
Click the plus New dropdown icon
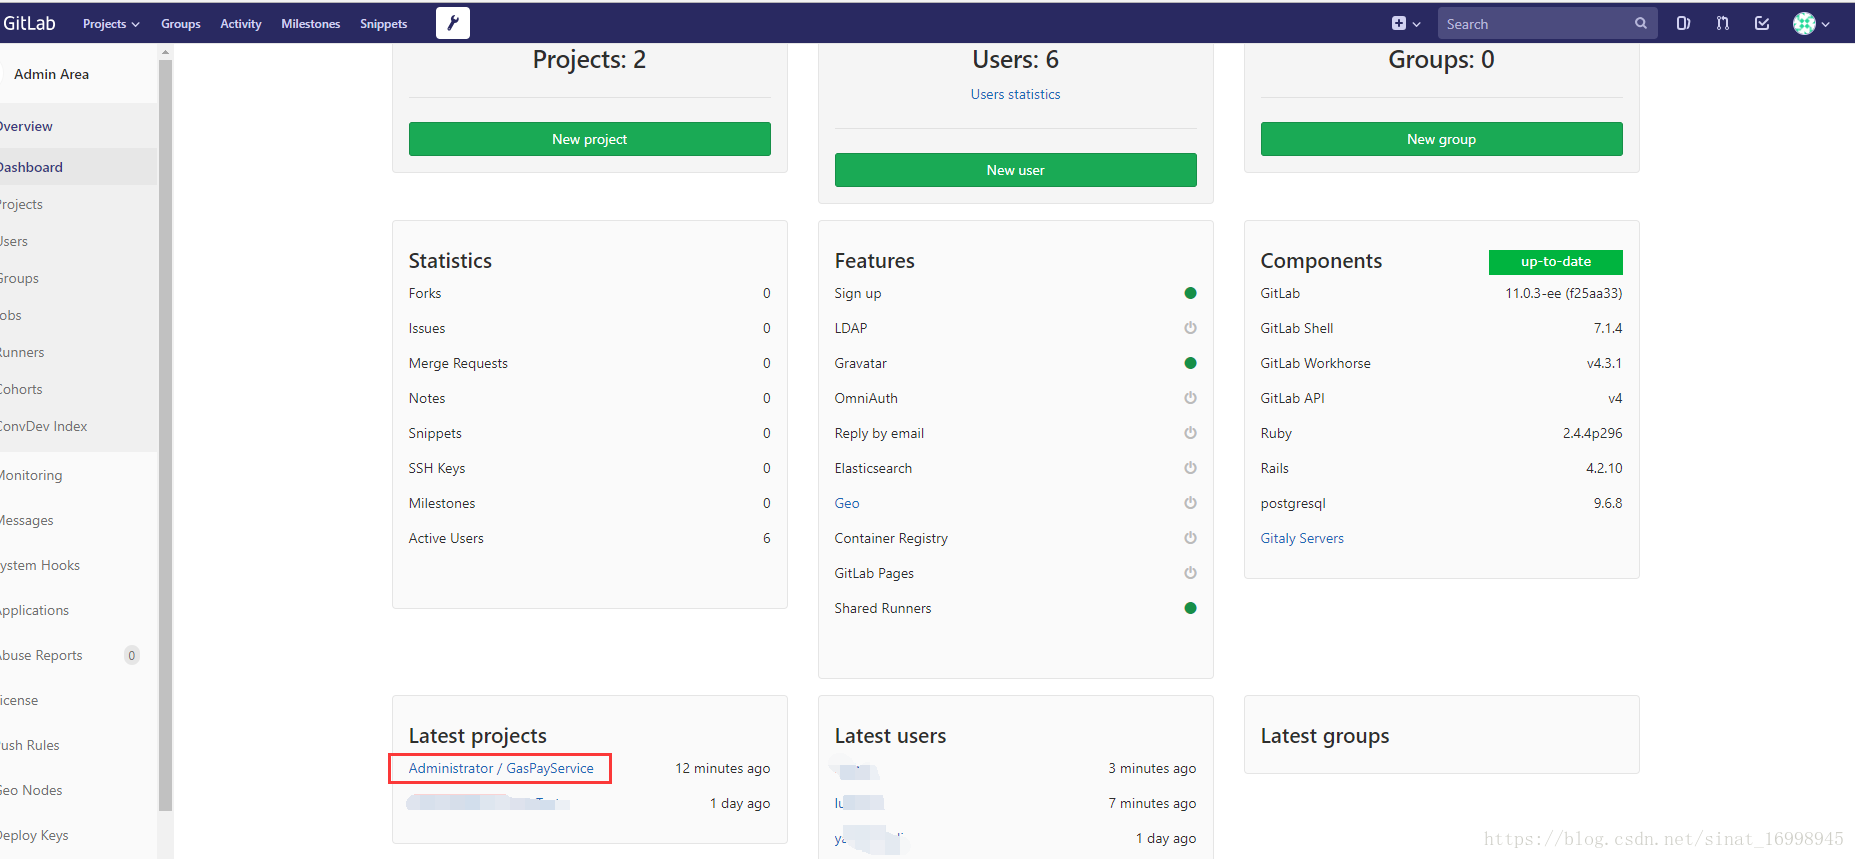[1405, 23]
